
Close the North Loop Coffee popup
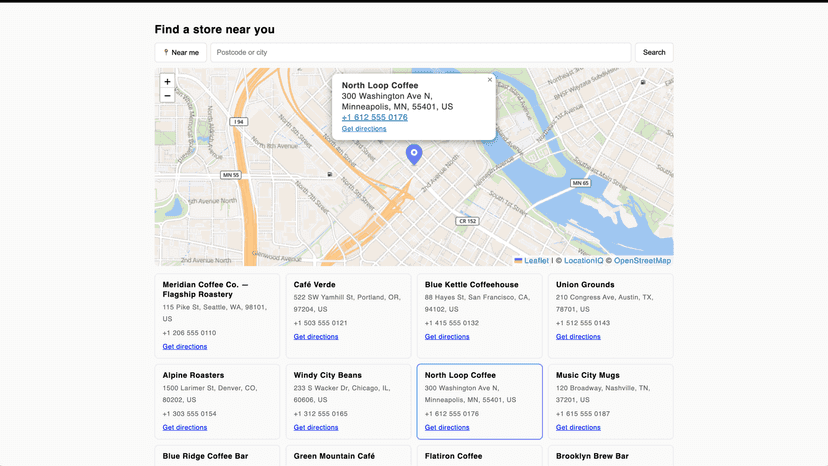pyautogui.click(x=490, y=80)
